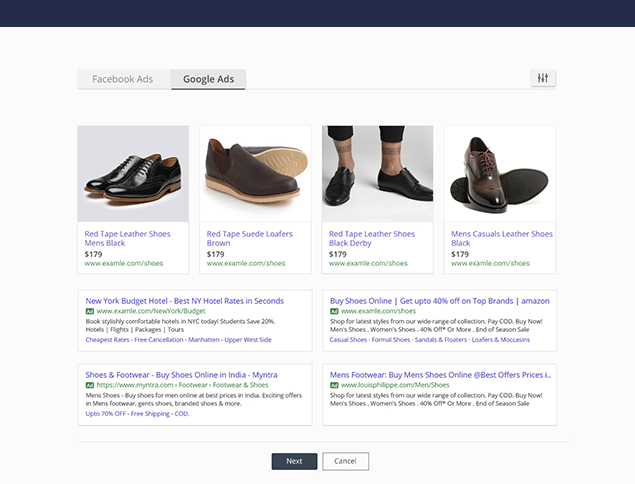Click the URL under Mens Casuals Leather Shoes
The width and height of the screenshot is (635, 484).
(490, 263)
